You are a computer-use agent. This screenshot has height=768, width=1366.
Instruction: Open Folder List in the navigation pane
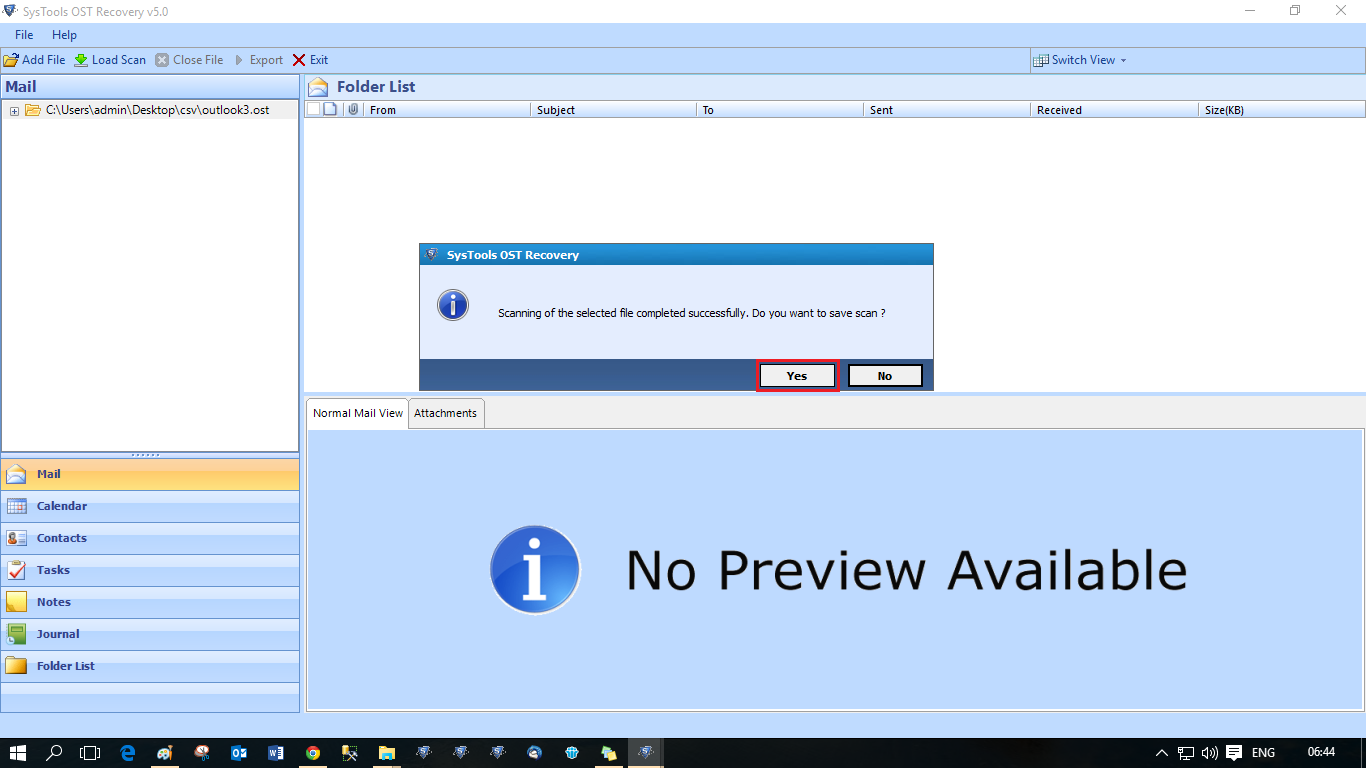[150, 666]
